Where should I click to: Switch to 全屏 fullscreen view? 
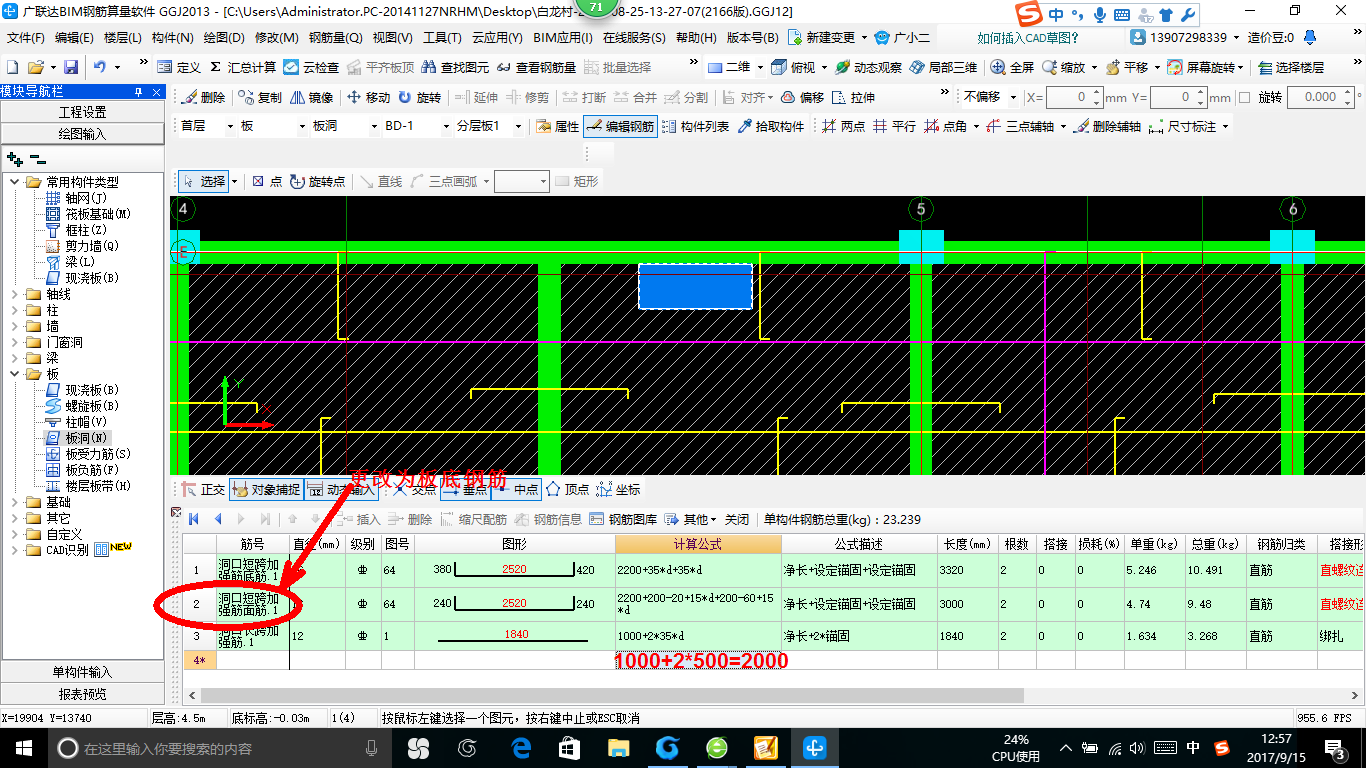click(1012, 67)
